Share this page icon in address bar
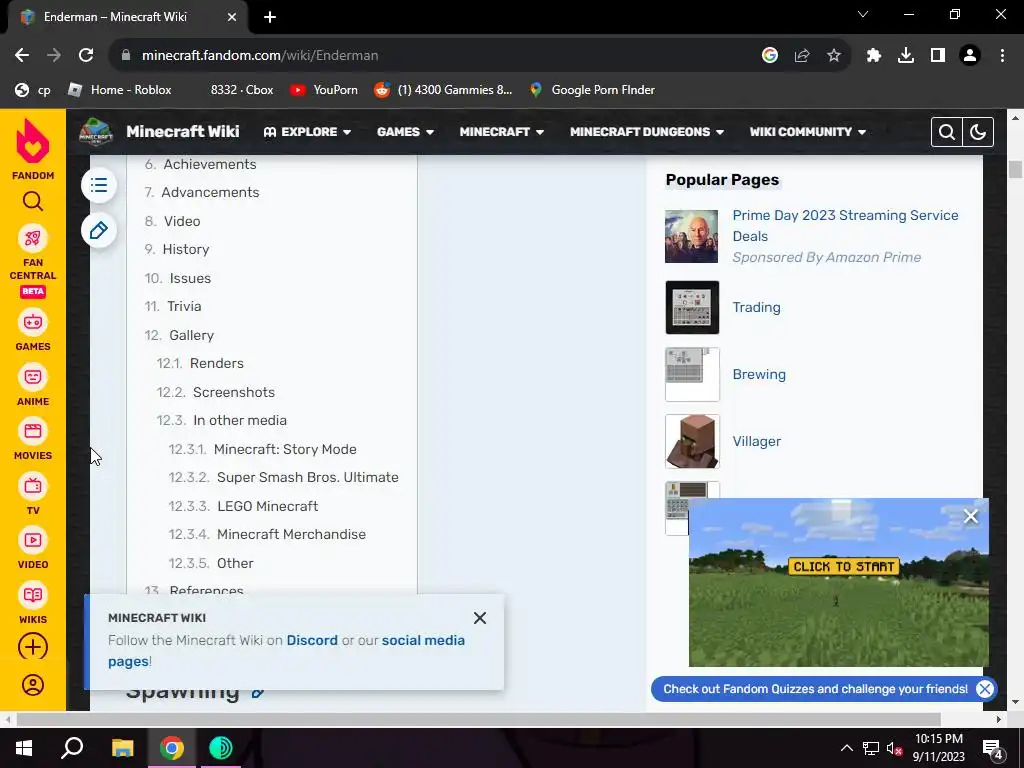The width and height of the screenshot is (1024, 768). [x=802, y=56]
